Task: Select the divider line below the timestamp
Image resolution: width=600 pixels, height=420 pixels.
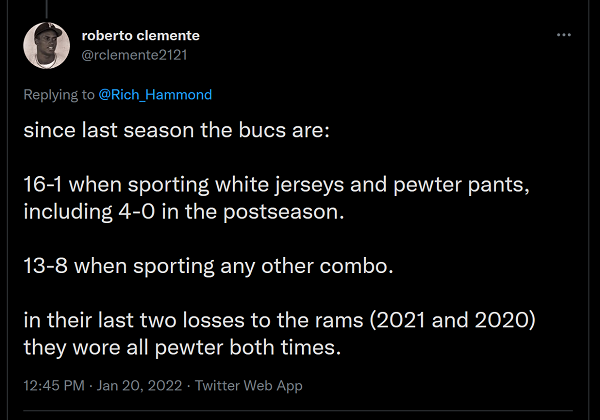Action: click(298, 411)
